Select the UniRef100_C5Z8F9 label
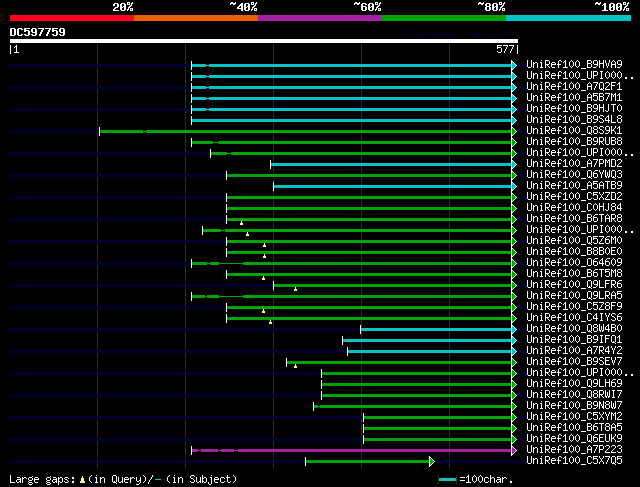The image size is (640, 487). [x=574, y=307]
